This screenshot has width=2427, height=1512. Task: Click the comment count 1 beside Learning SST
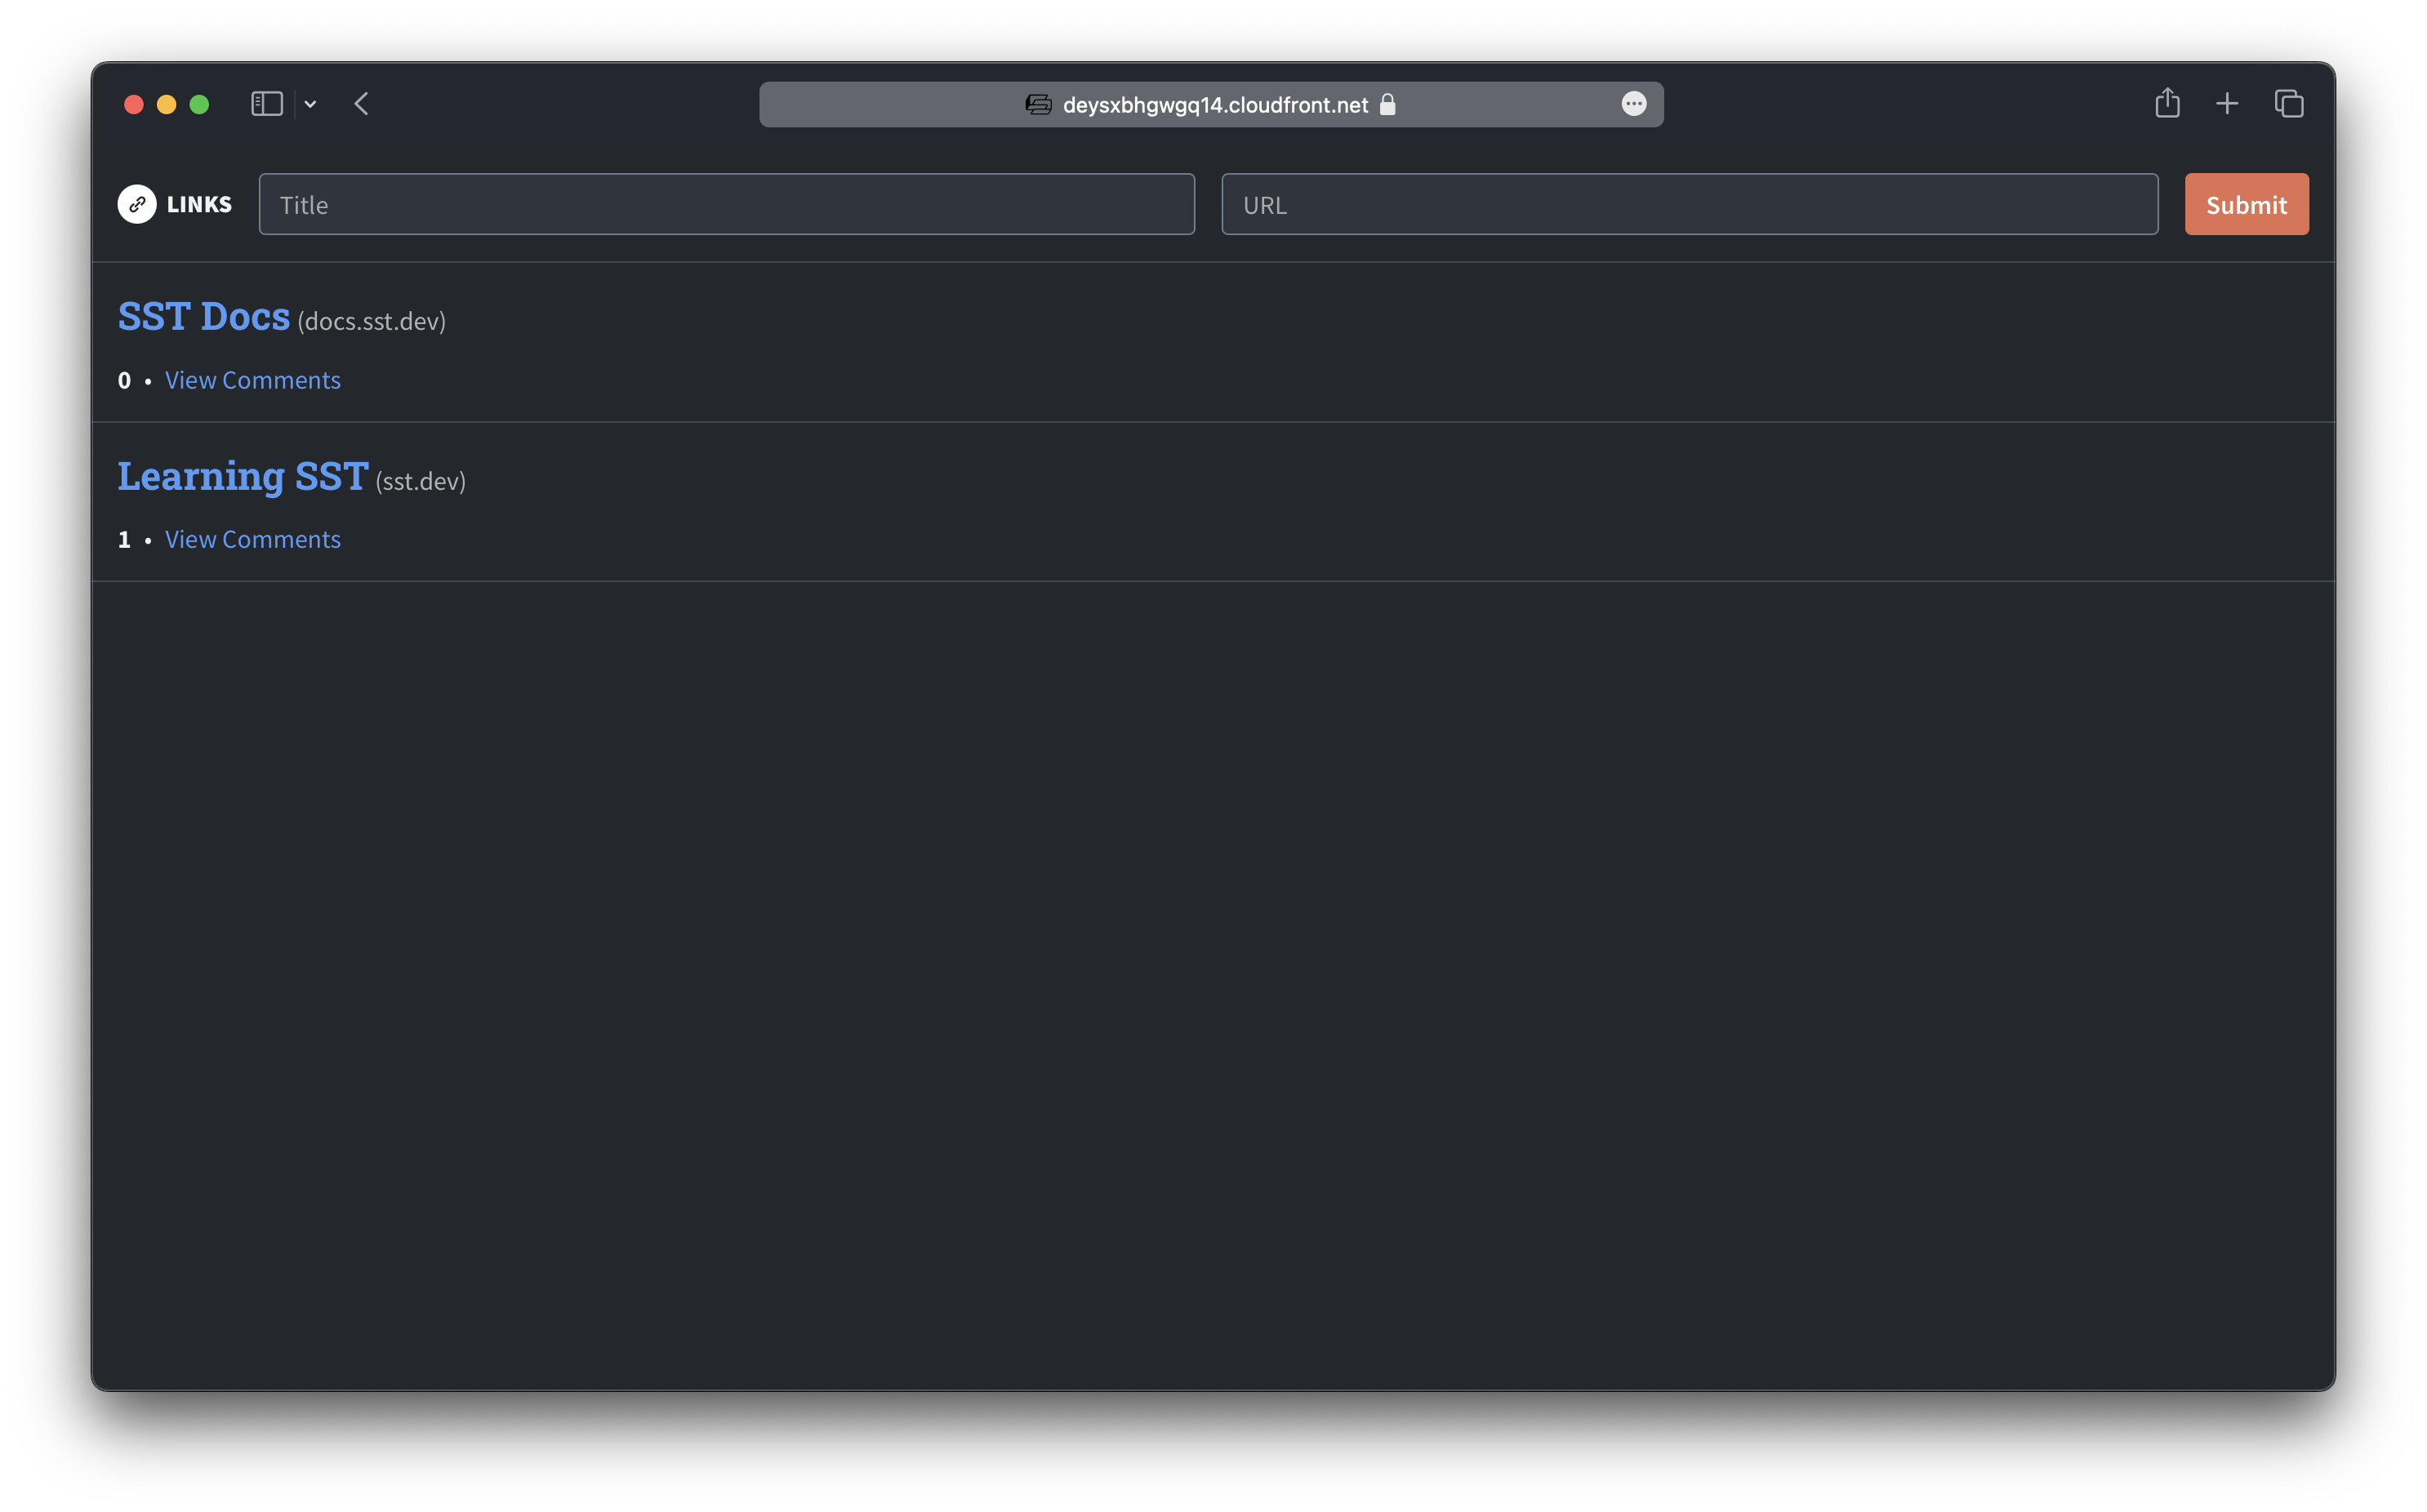[x=123, y=538]
